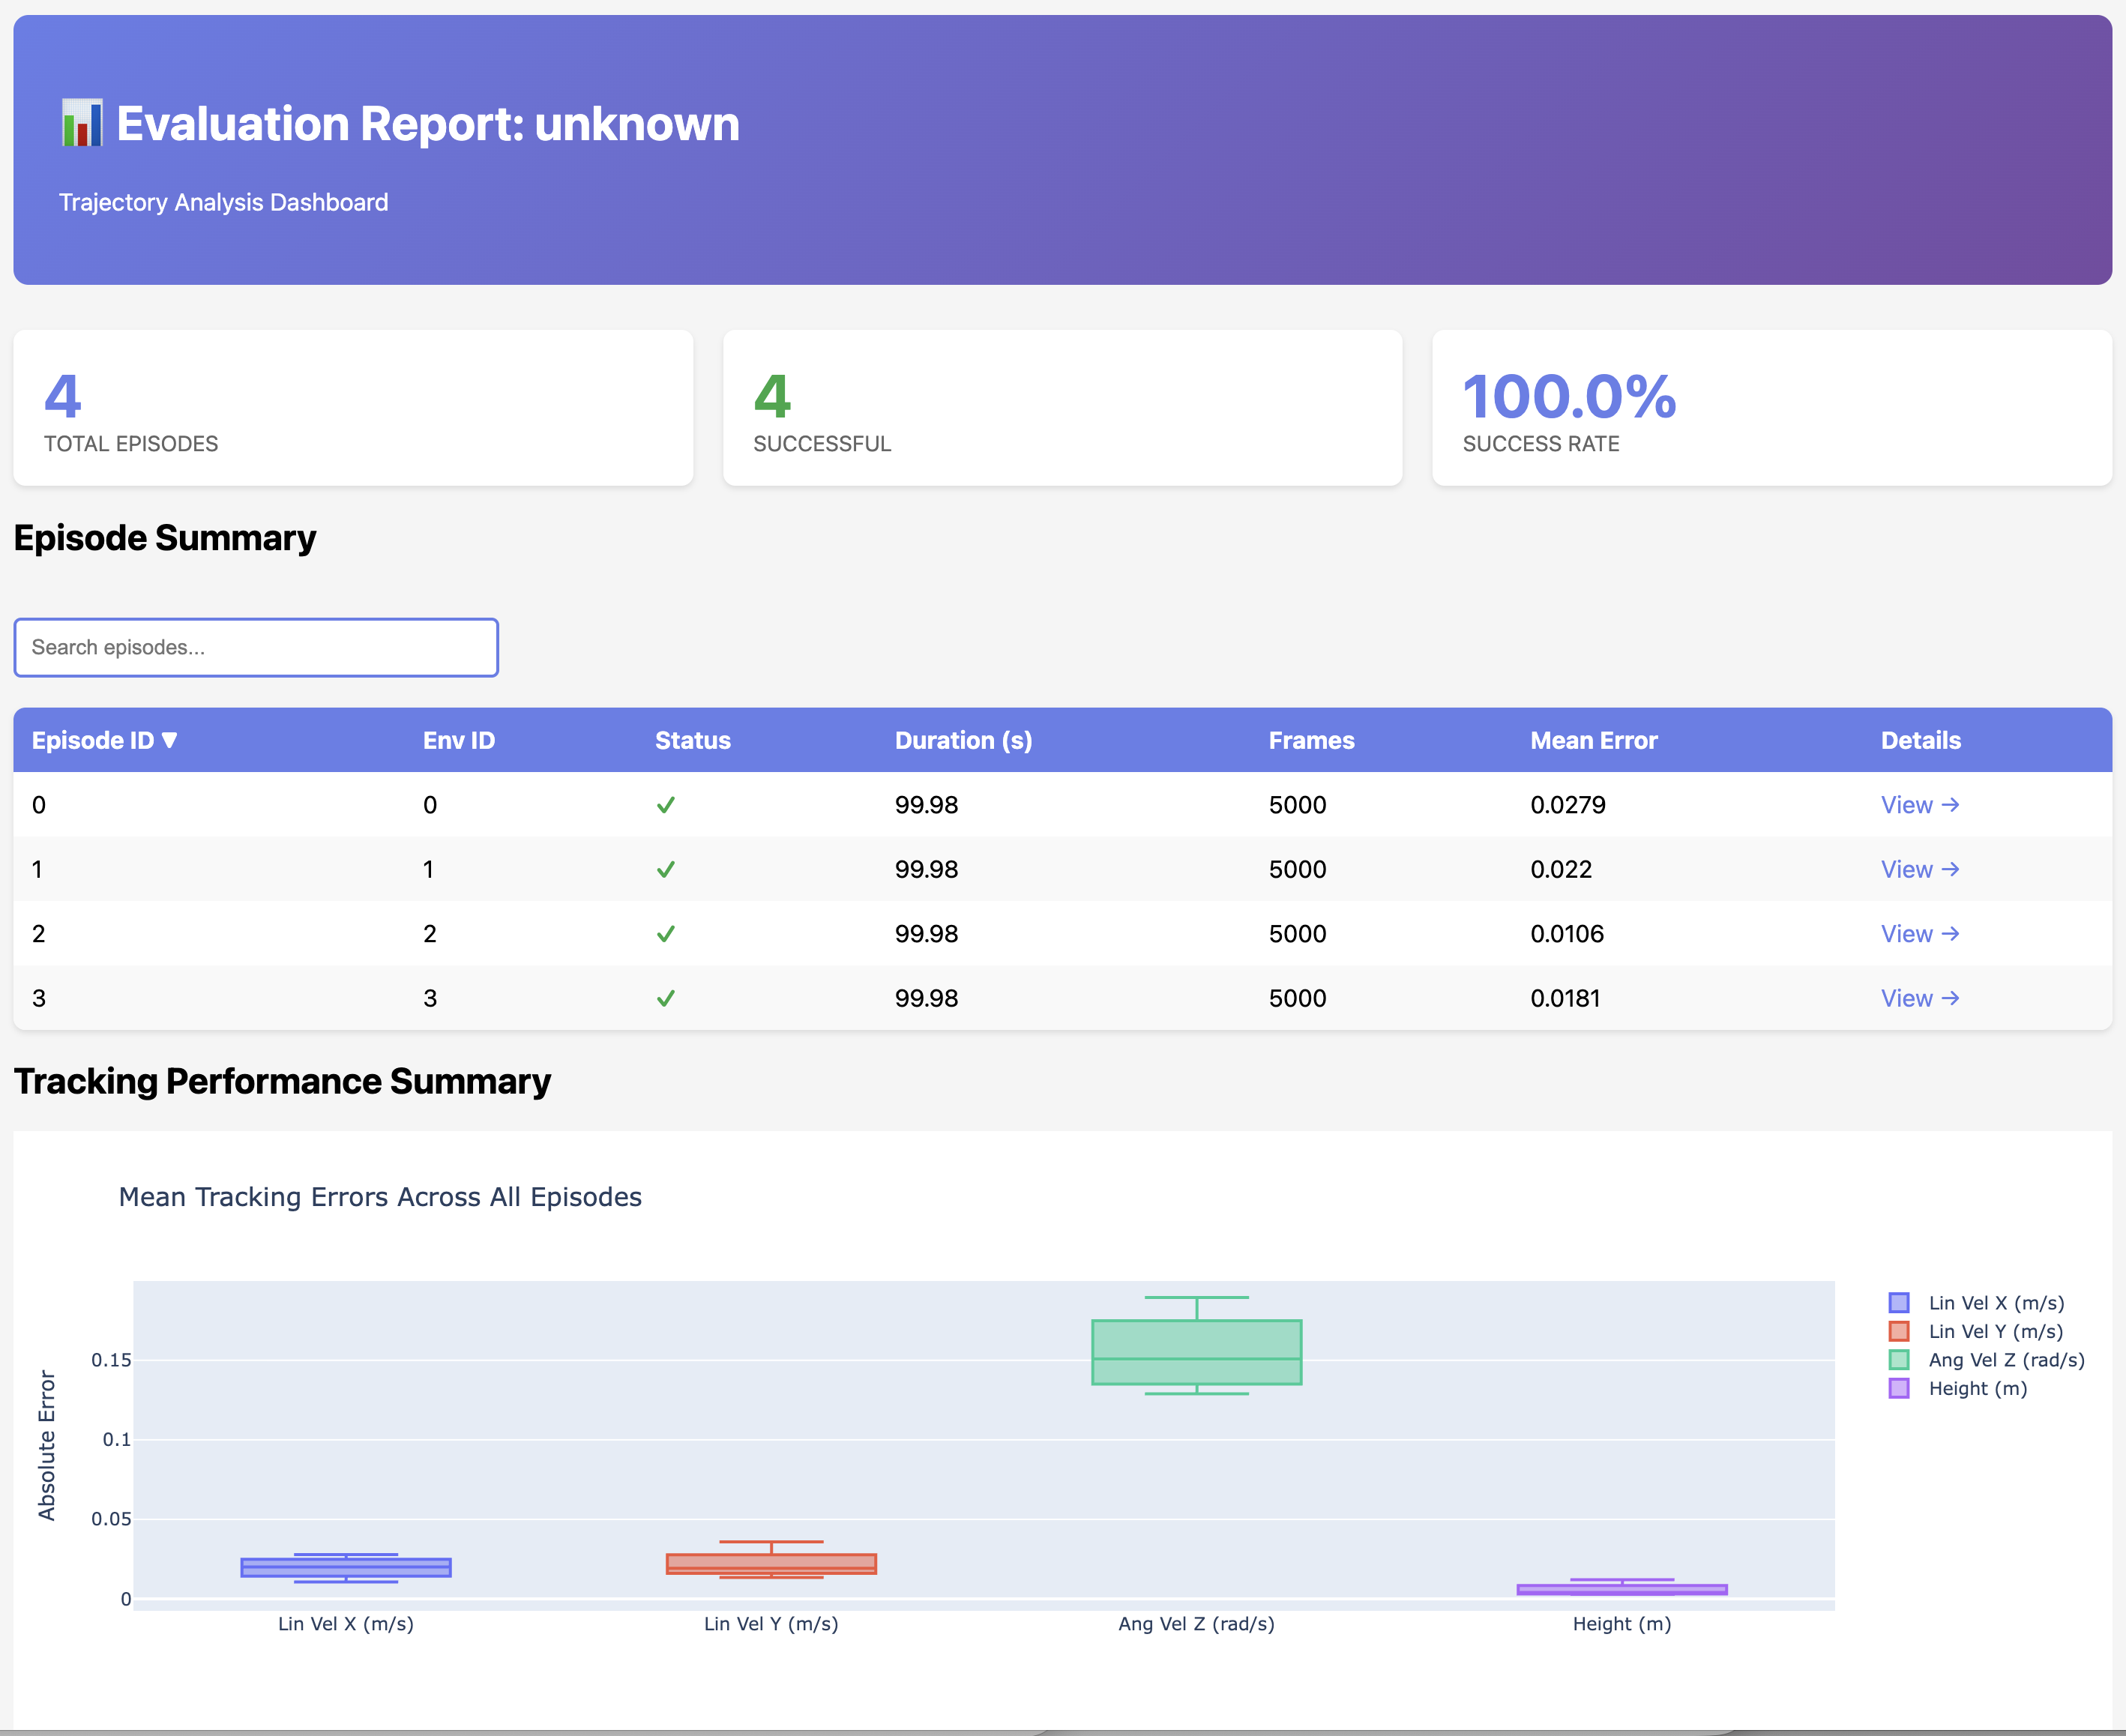Click green checkmark status of episode 3
The height and width of the screenshot is (1736, 2126).
tap(666, 998)
